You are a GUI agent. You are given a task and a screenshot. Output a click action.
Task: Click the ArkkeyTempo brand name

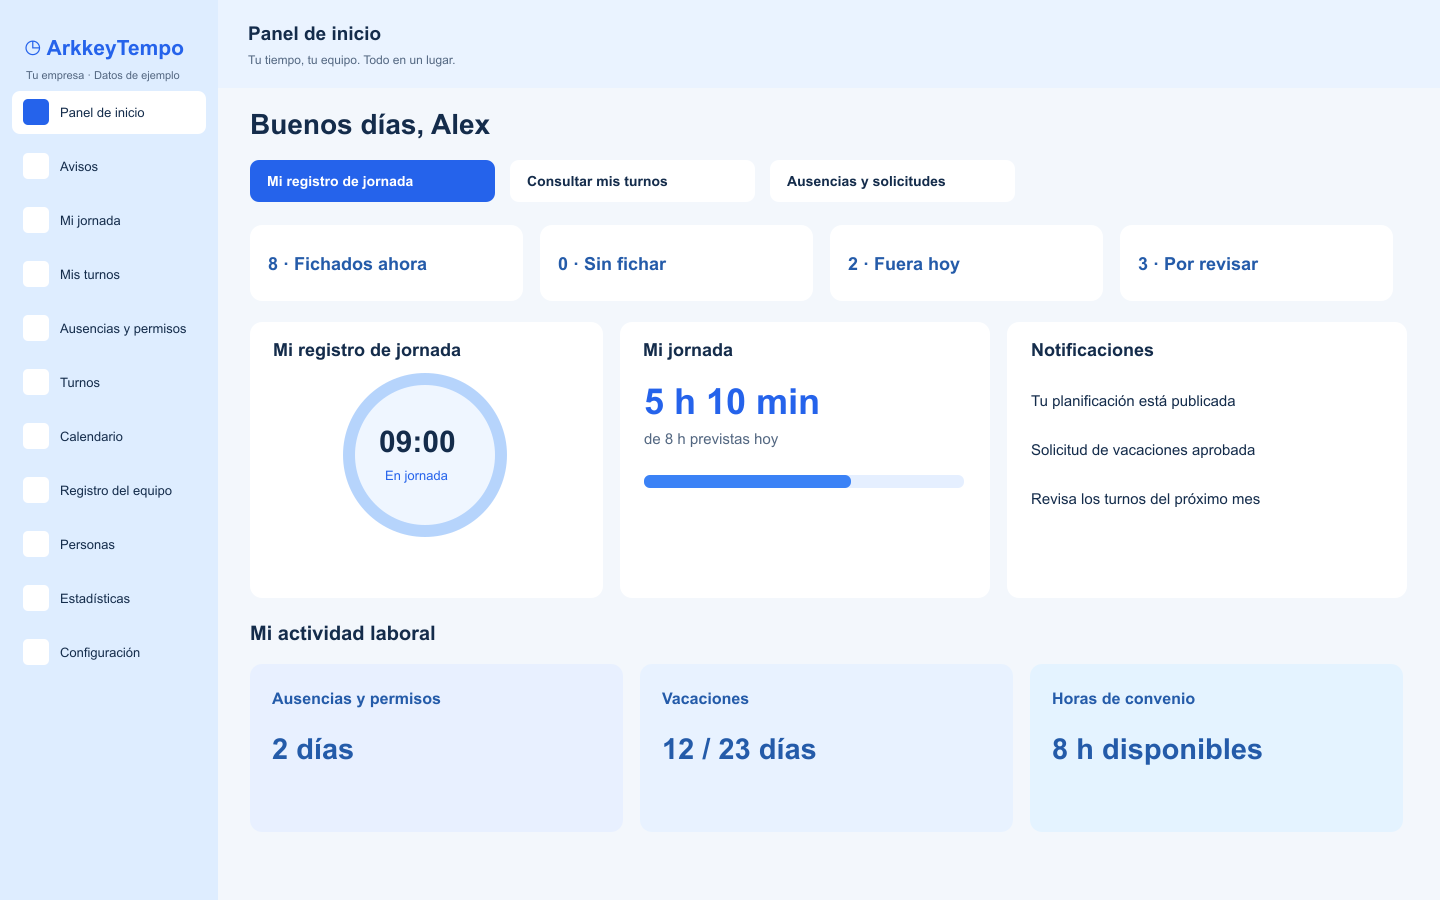115,48
